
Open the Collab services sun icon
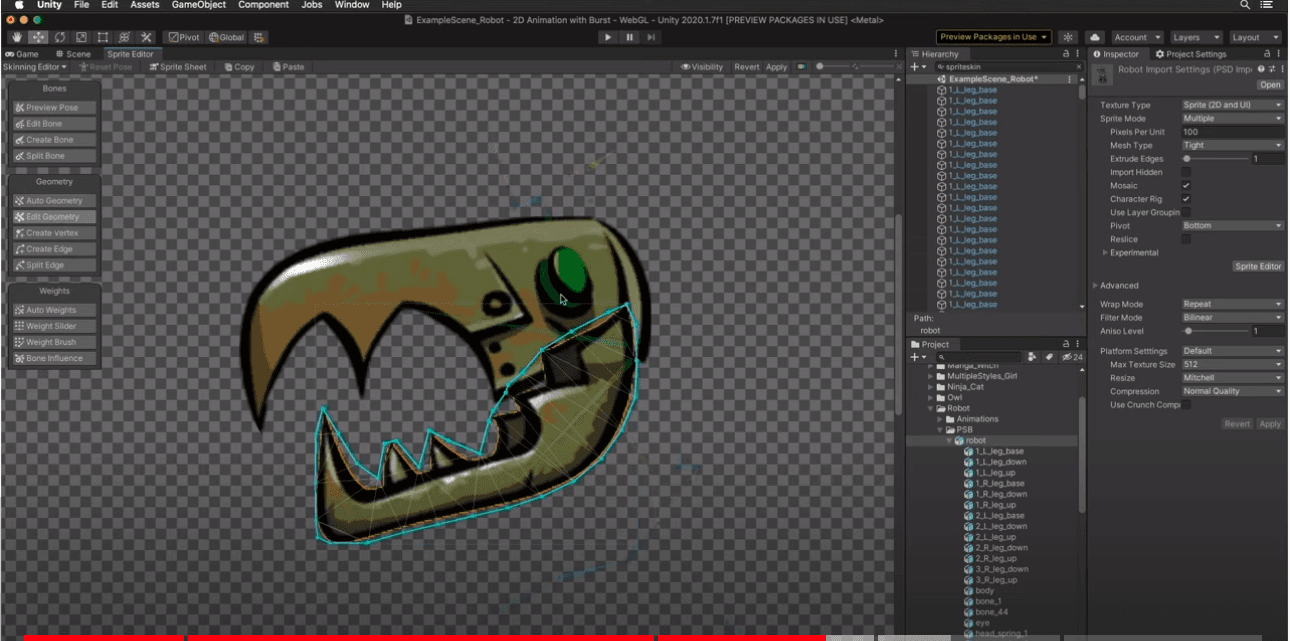point(1068,37)
